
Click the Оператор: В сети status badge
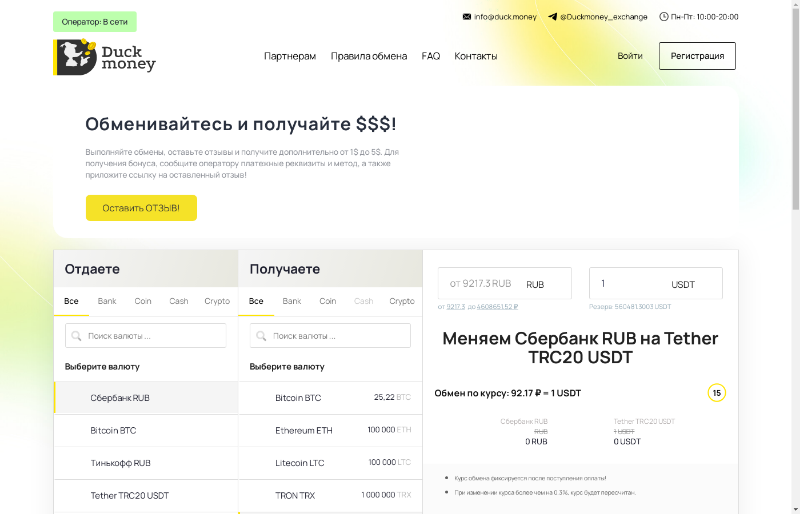click(94, 22)
